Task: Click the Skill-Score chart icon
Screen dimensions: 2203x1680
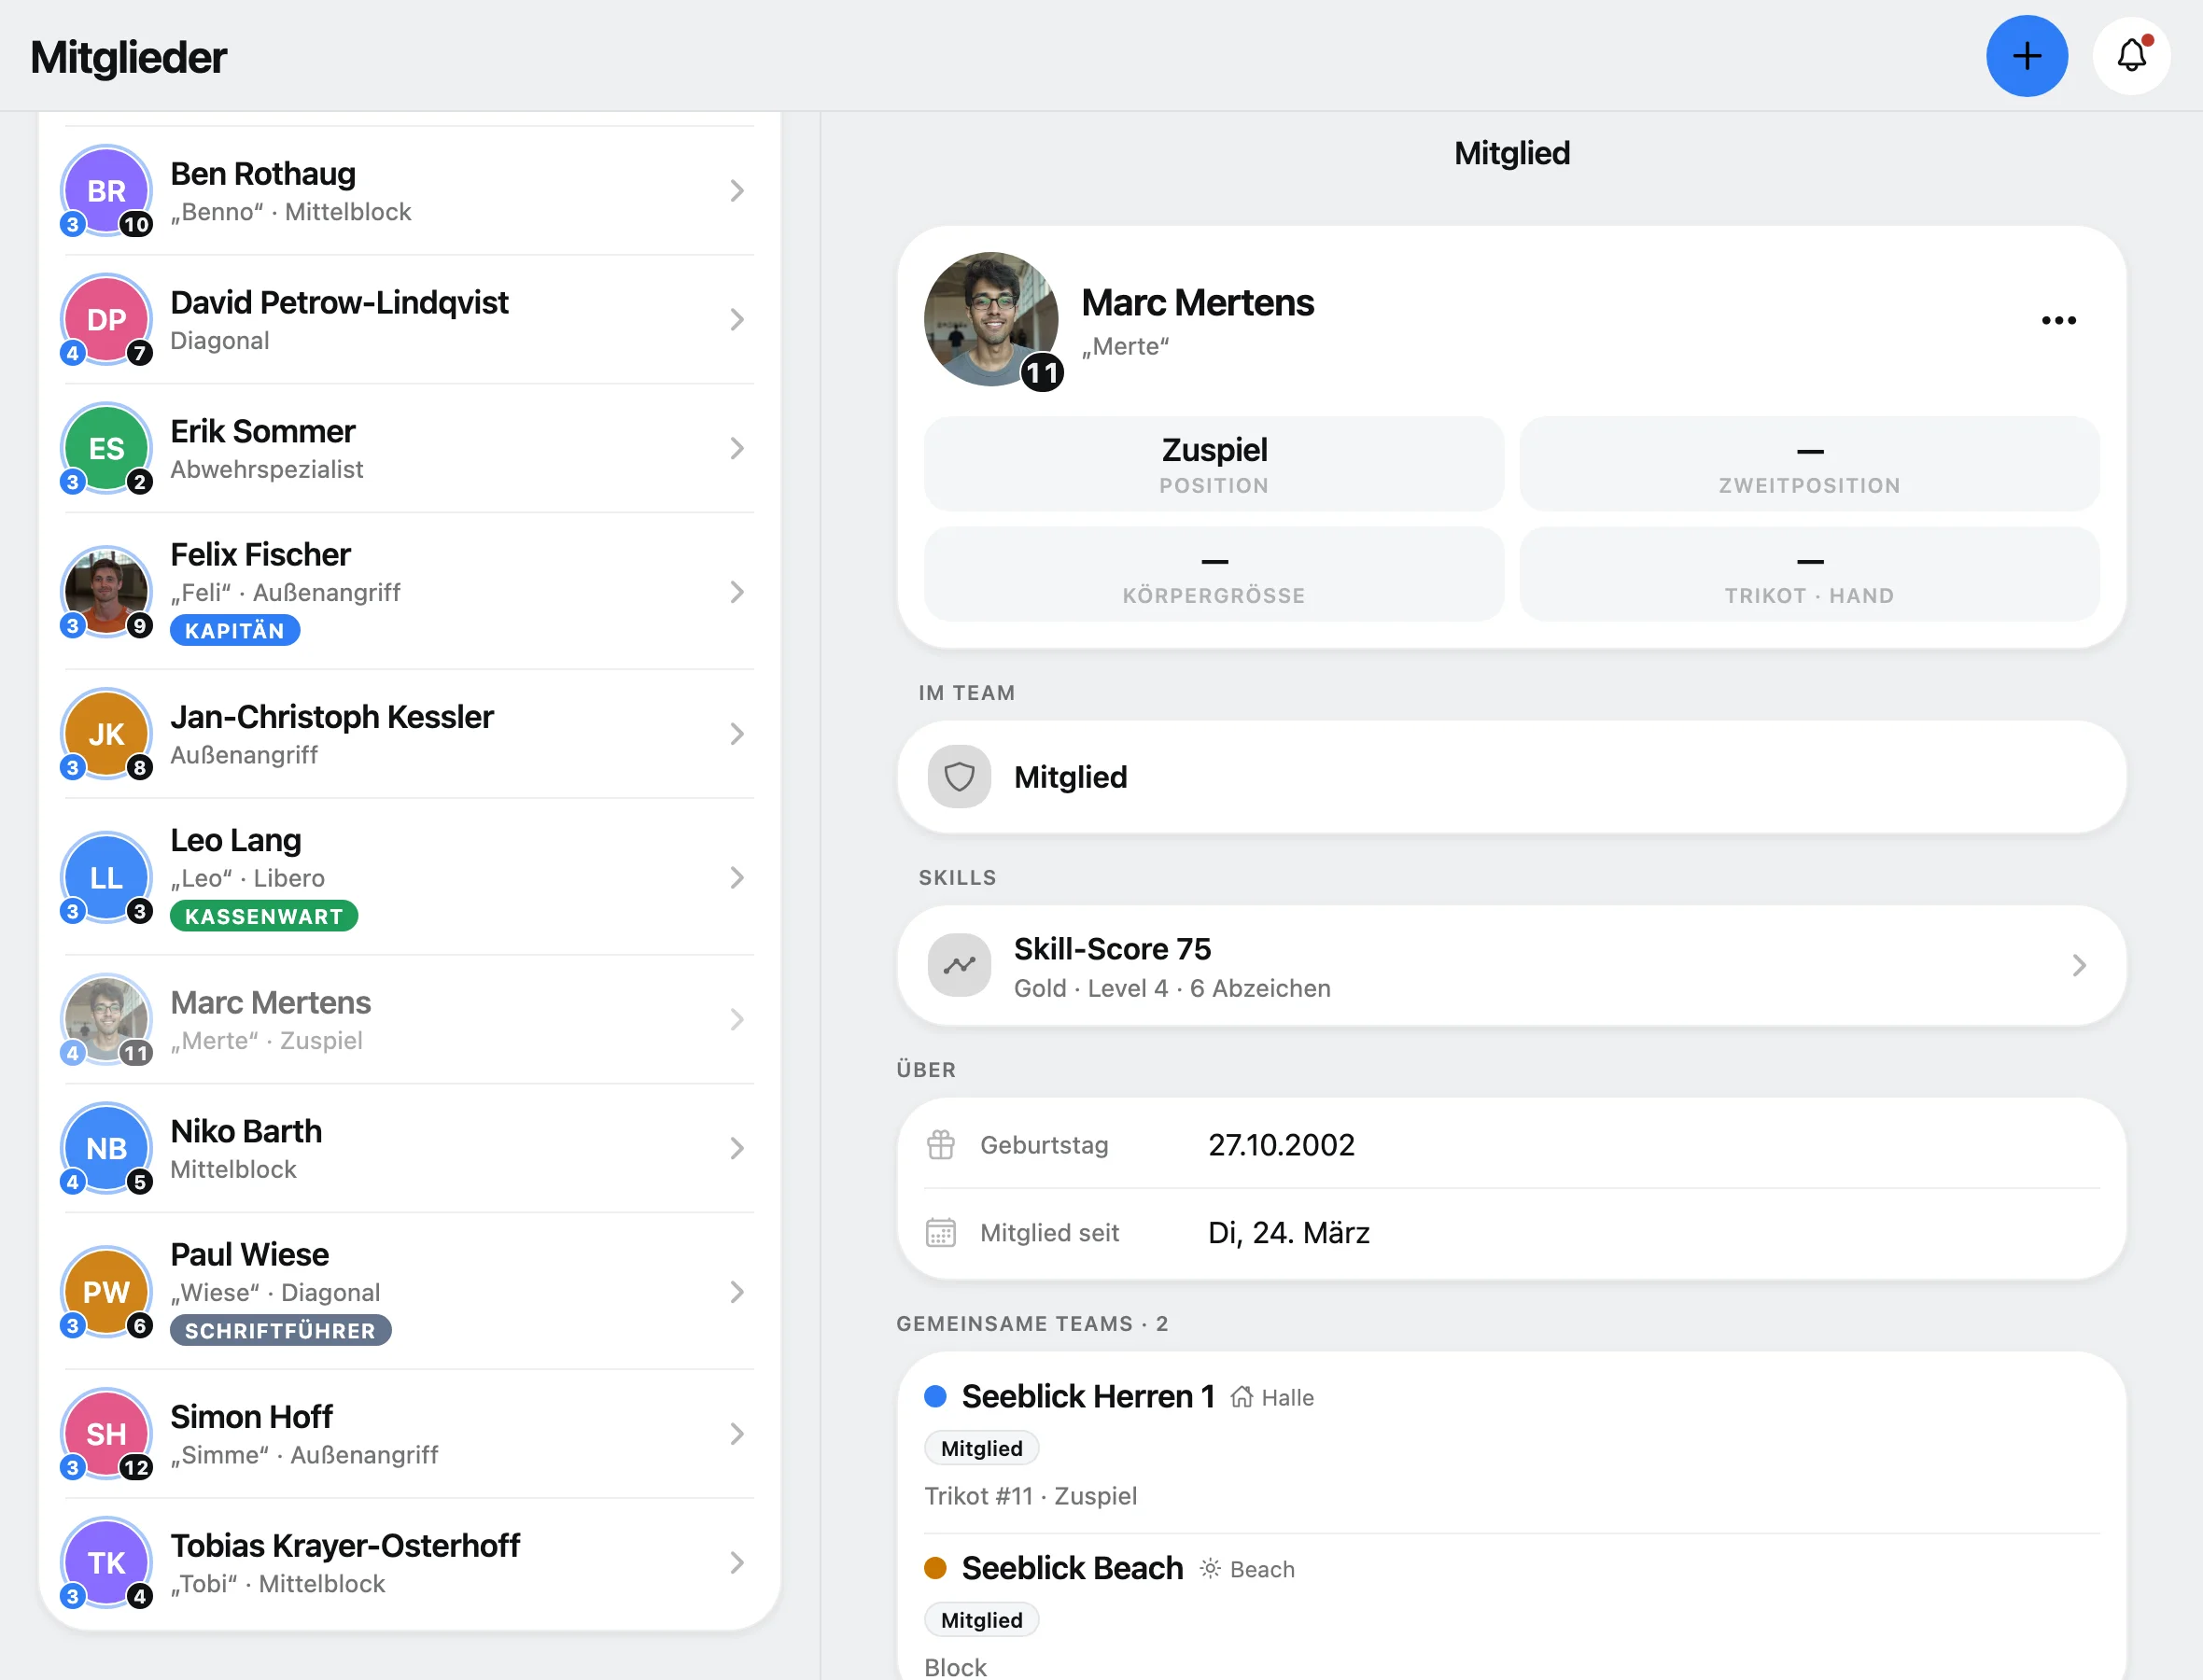Action: coord(959,965)
